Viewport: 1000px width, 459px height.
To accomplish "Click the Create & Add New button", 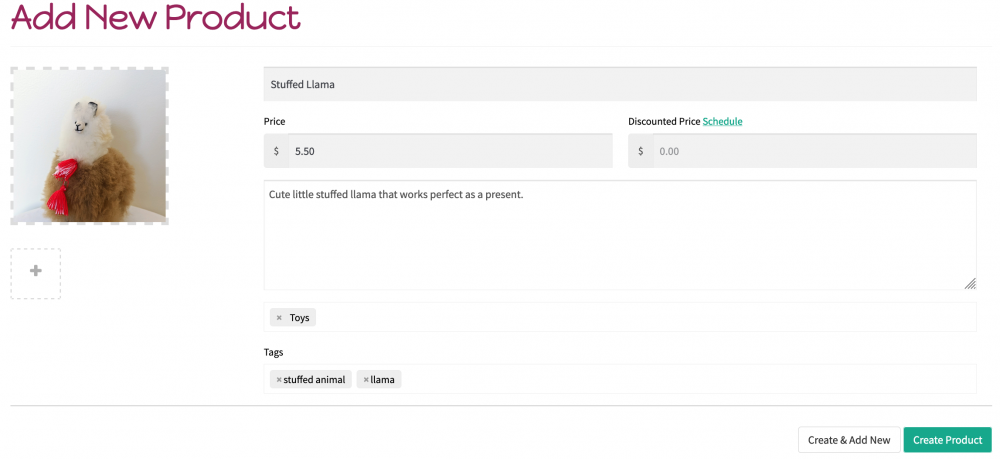I will coord(849,440).
